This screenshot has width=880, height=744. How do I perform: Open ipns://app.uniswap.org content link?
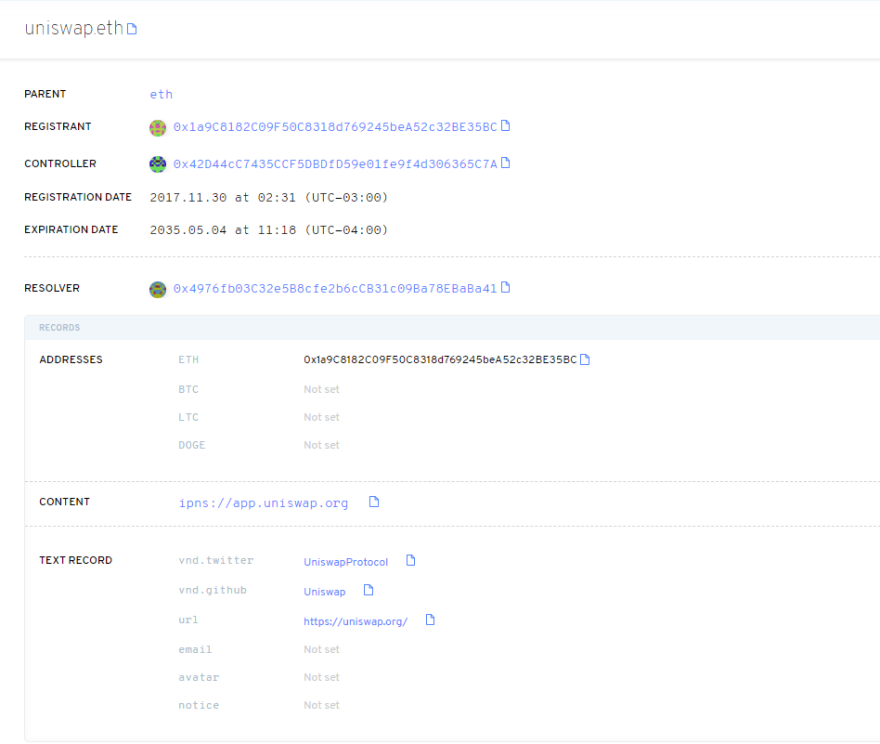(x=263, y=503)
